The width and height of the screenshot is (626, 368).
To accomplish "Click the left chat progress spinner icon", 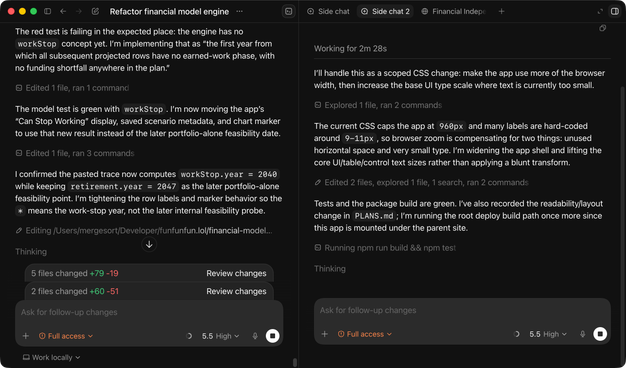I will pos(189,336).
